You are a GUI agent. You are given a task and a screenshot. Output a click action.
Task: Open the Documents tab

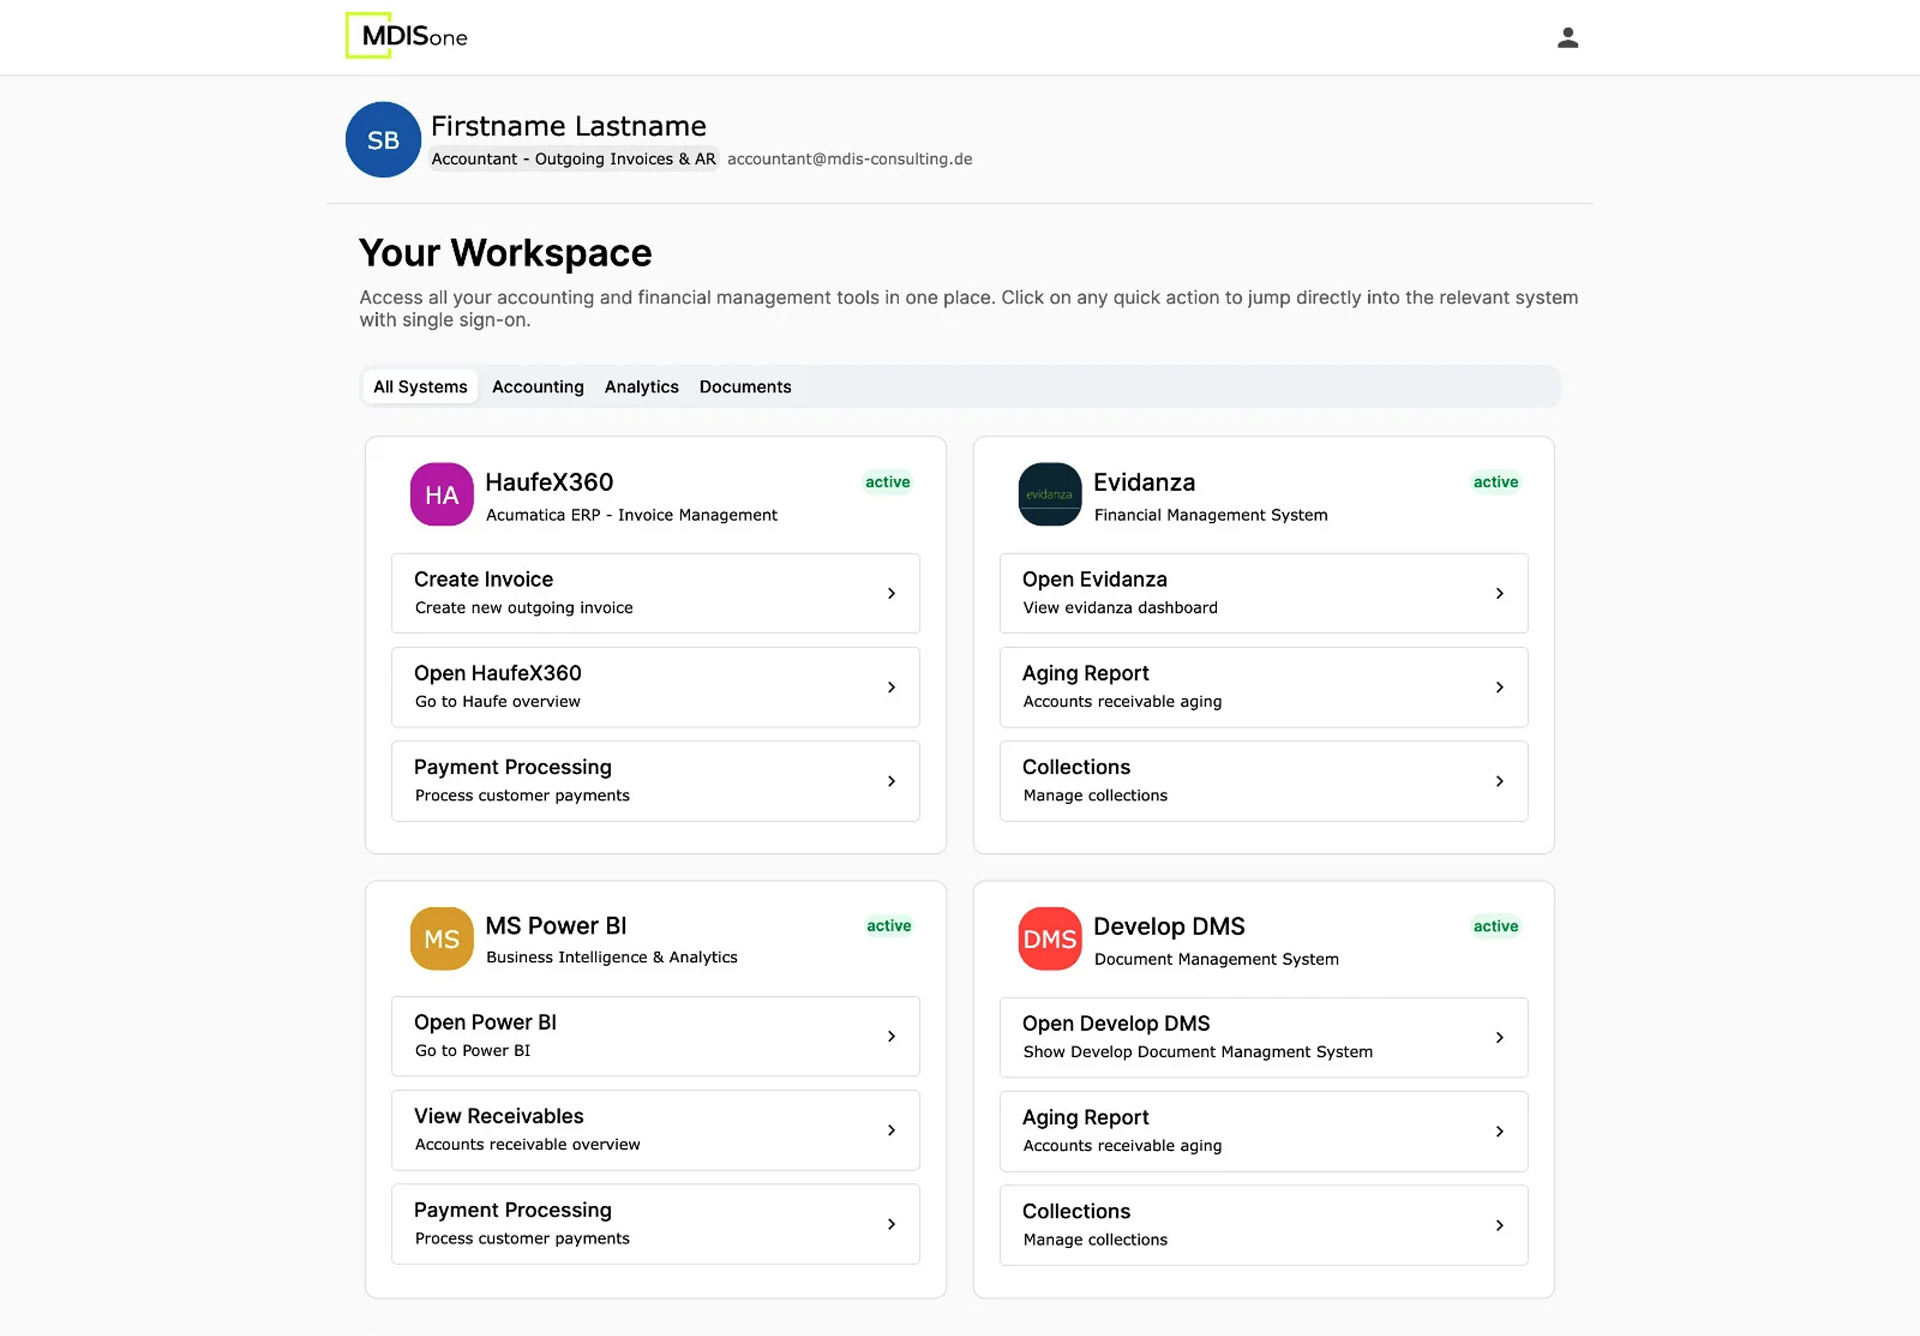pyautogui.click(x=745, y=387)
